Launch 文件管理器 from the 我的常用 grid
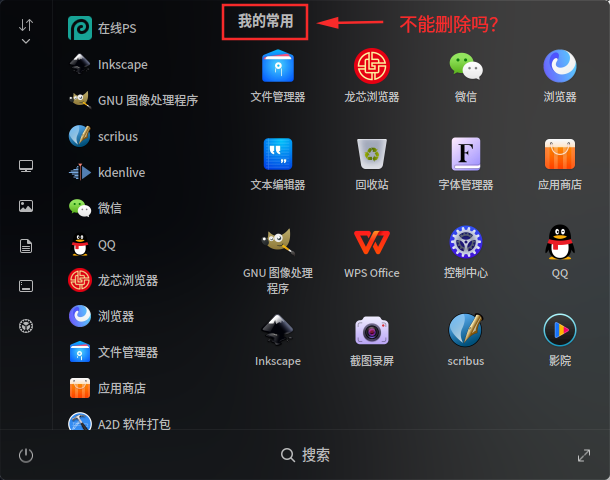The image size is (610, 480). tap(278, 76)
